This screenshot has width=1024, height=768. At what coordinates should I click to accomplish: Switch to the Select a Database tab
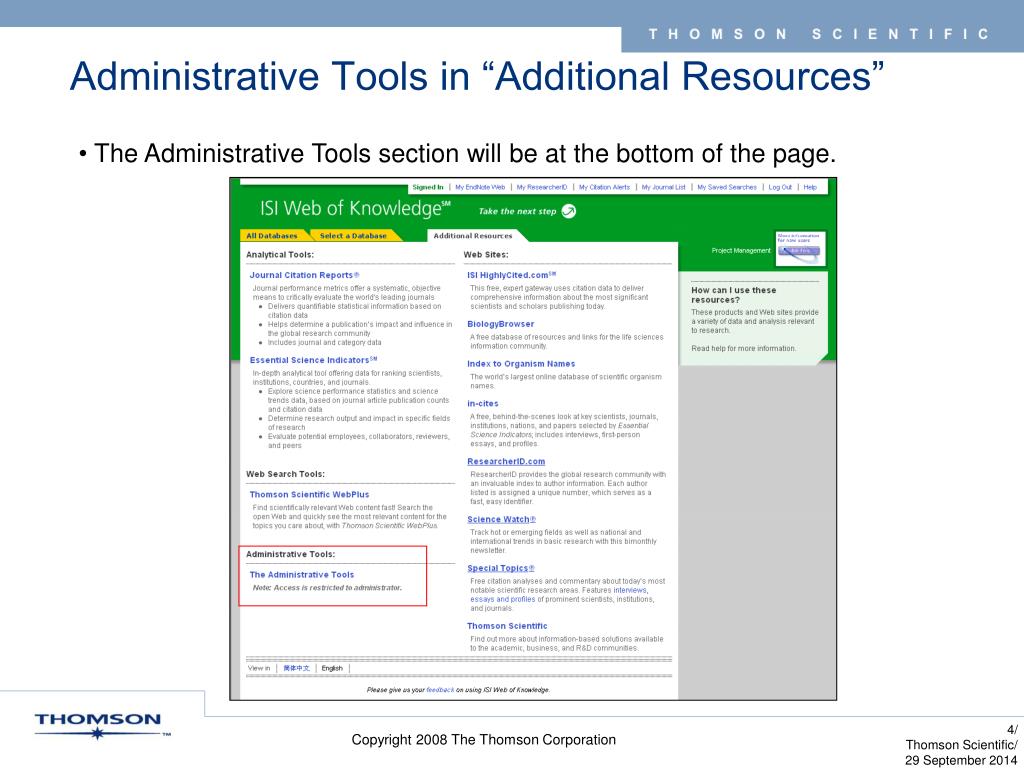pyautogui.click(x=353, y=236)
